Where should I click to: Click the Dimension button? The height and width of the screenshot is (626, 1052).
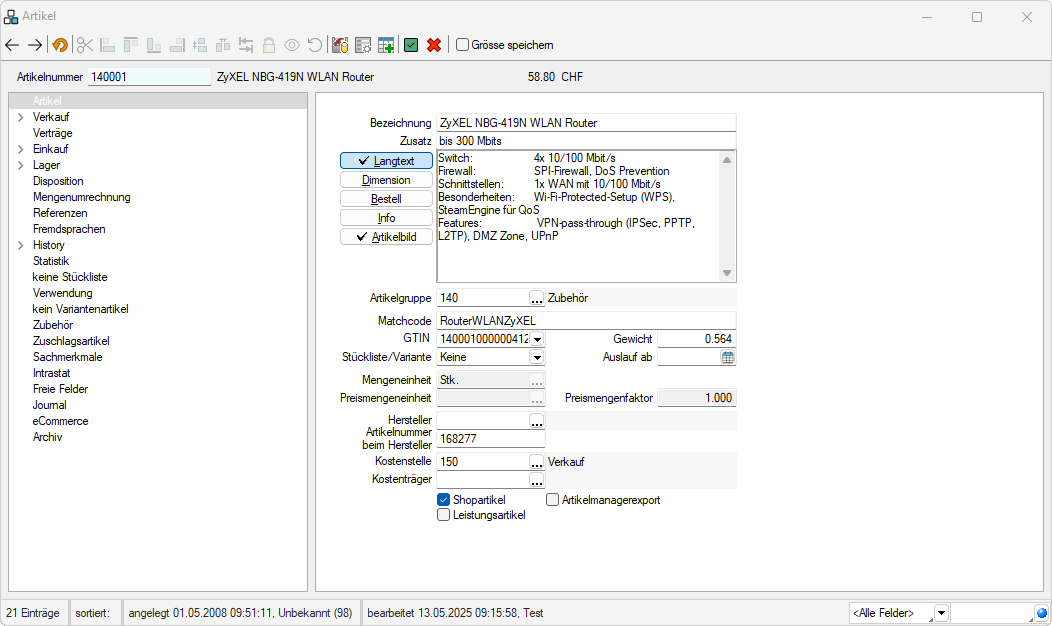click(386, 180)
